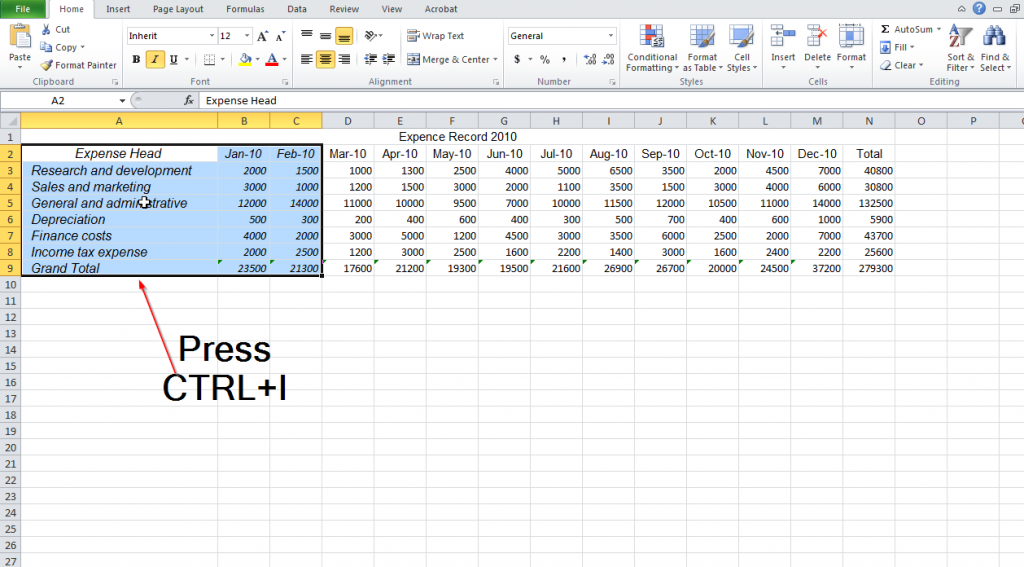Screen dimensions: 1024x567
Task: Open Sort & Filter
Action: point(961,48)
